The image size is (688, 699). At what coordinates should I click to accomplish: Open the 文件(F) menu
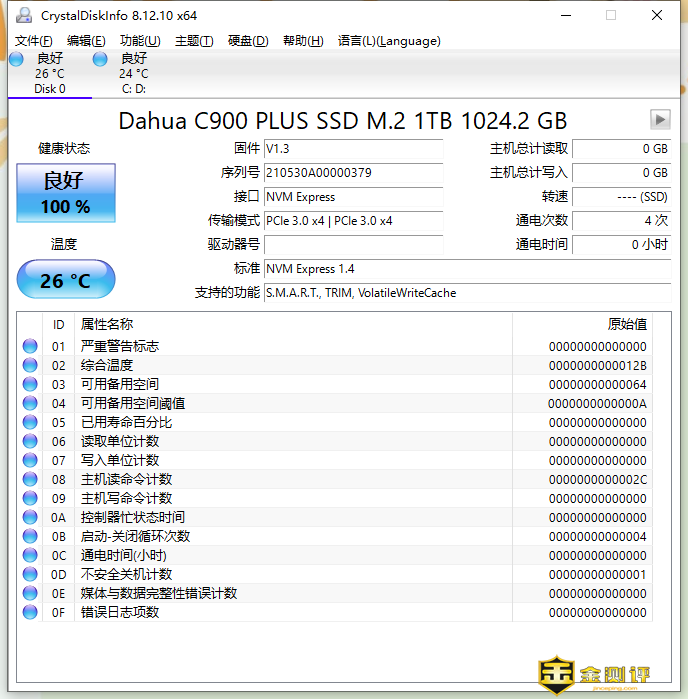click(x=33, y=41)
